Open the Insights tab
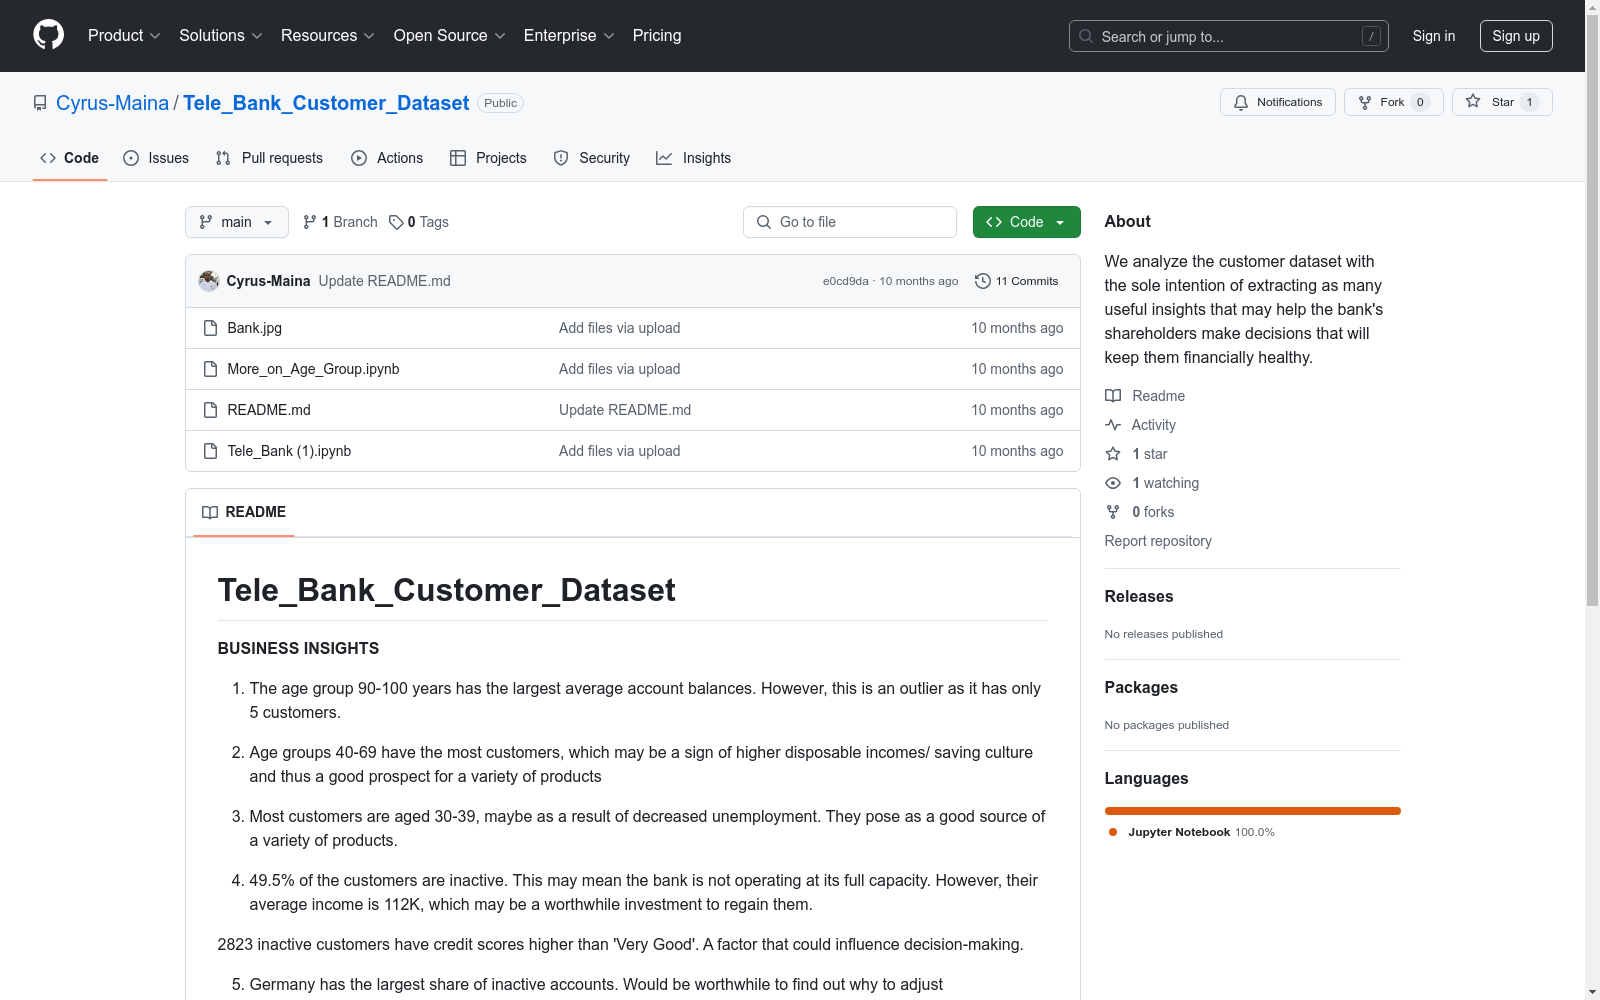This screenshot has width=1600, height=1000. 694,158
